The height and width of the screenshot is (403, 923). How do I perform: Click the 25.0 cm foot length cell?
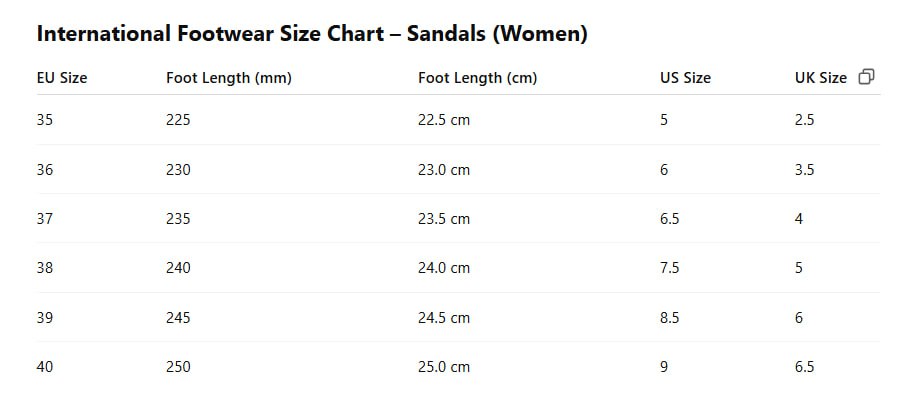pyautogui.click(x=444, y=367)
